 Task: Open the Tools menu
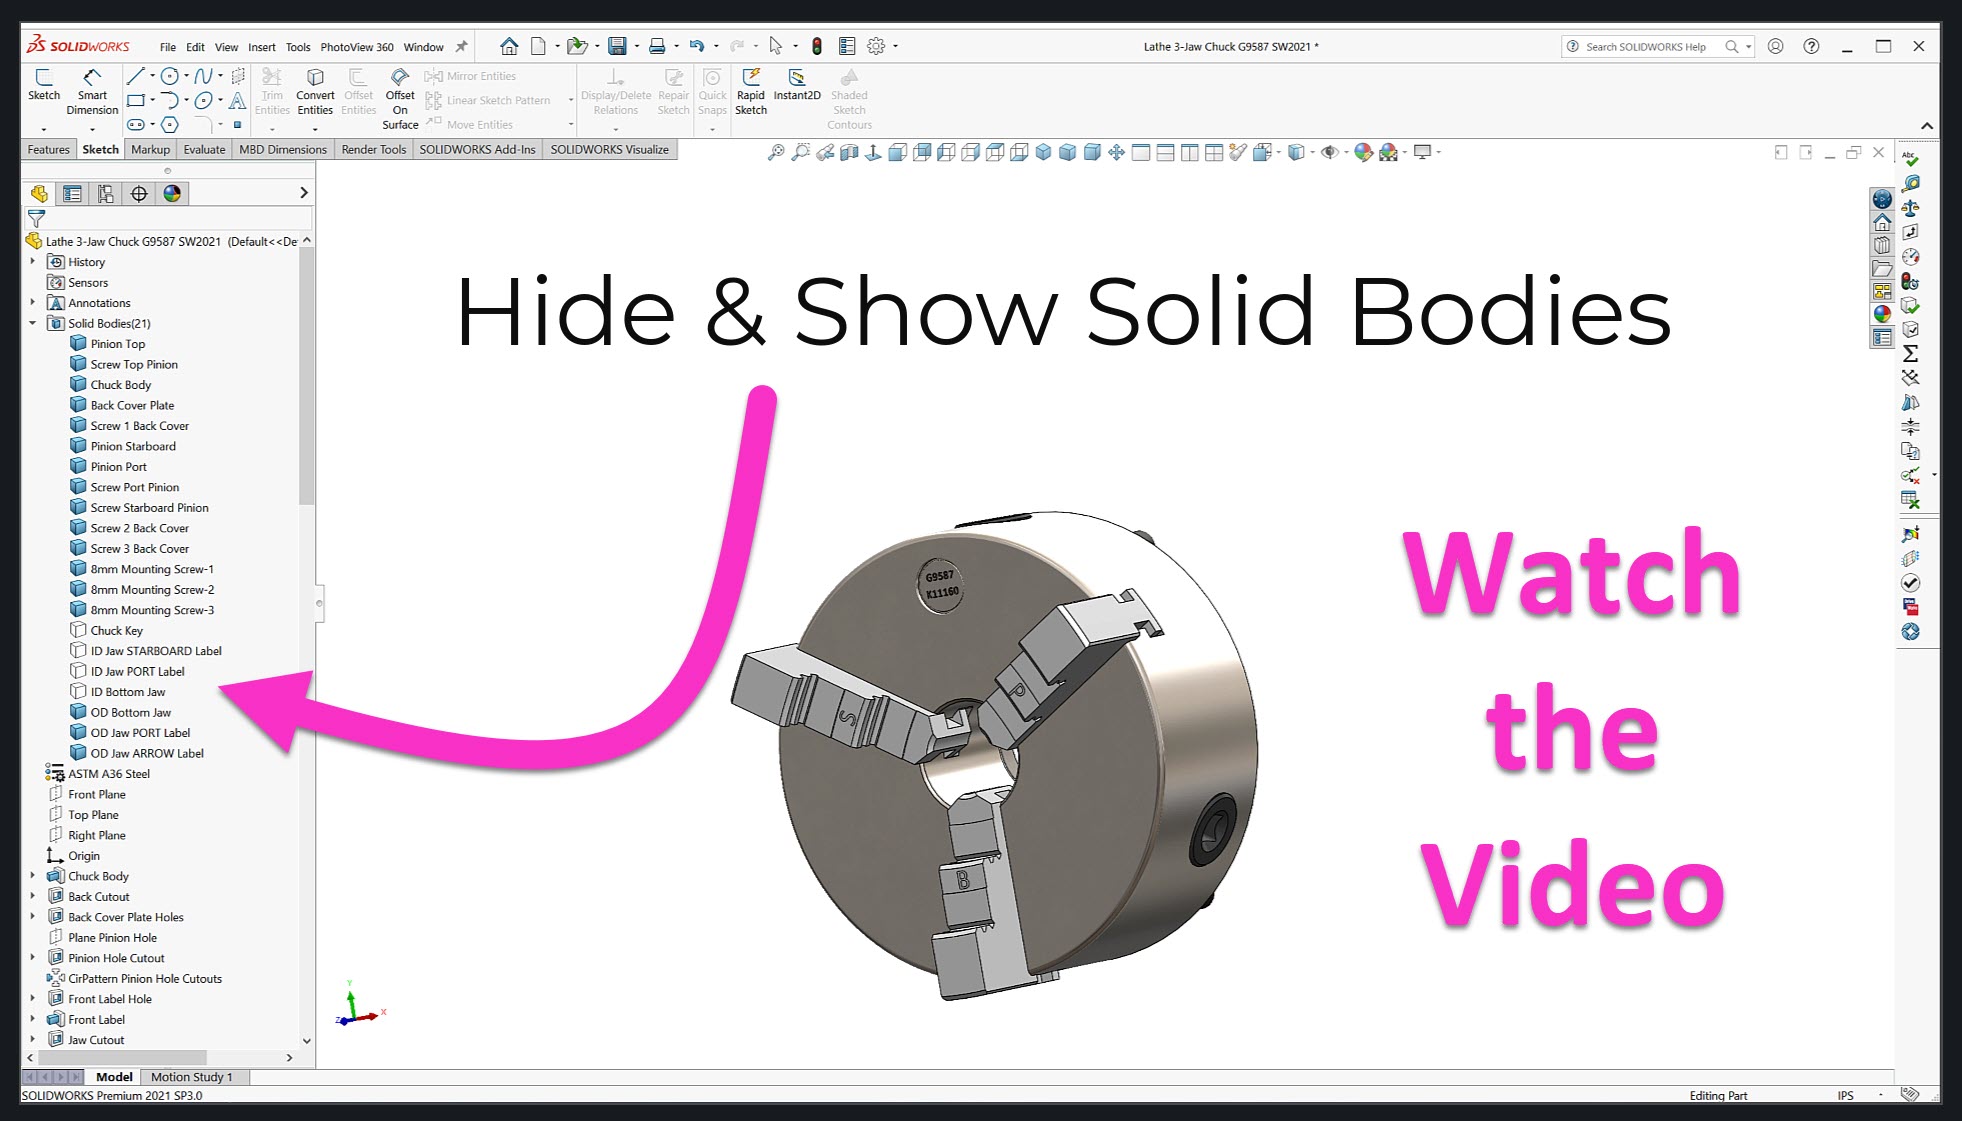(x=298, y=47)
